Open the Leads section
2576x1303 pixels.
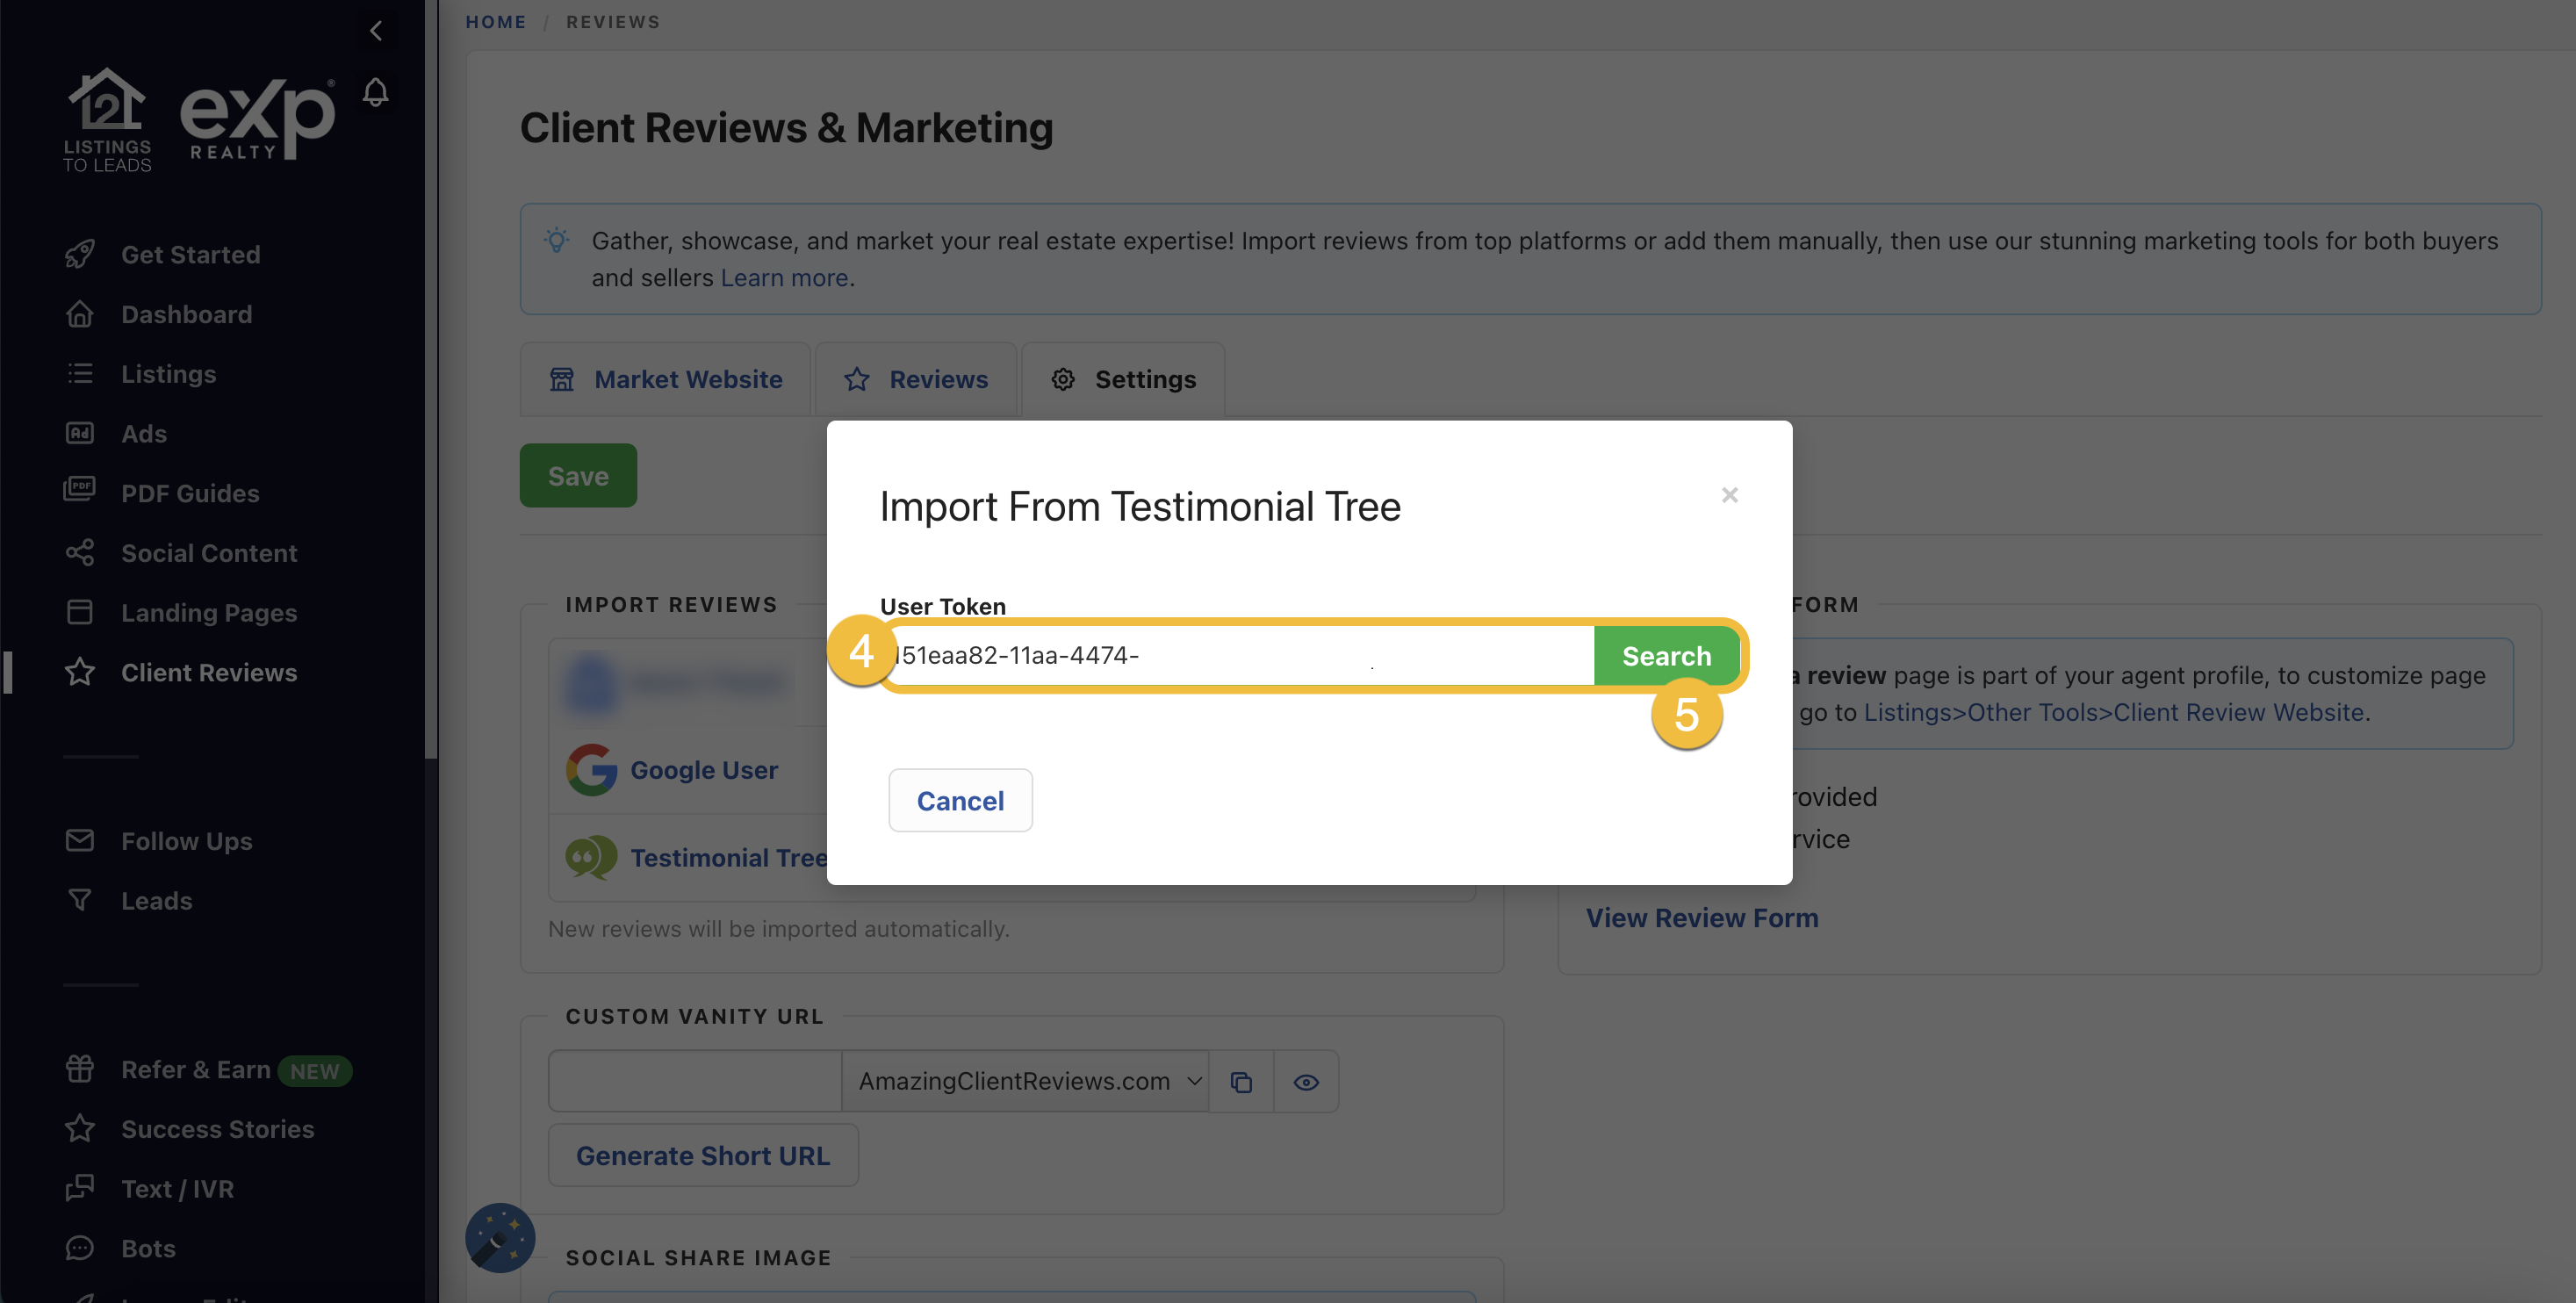coord(156,900)
